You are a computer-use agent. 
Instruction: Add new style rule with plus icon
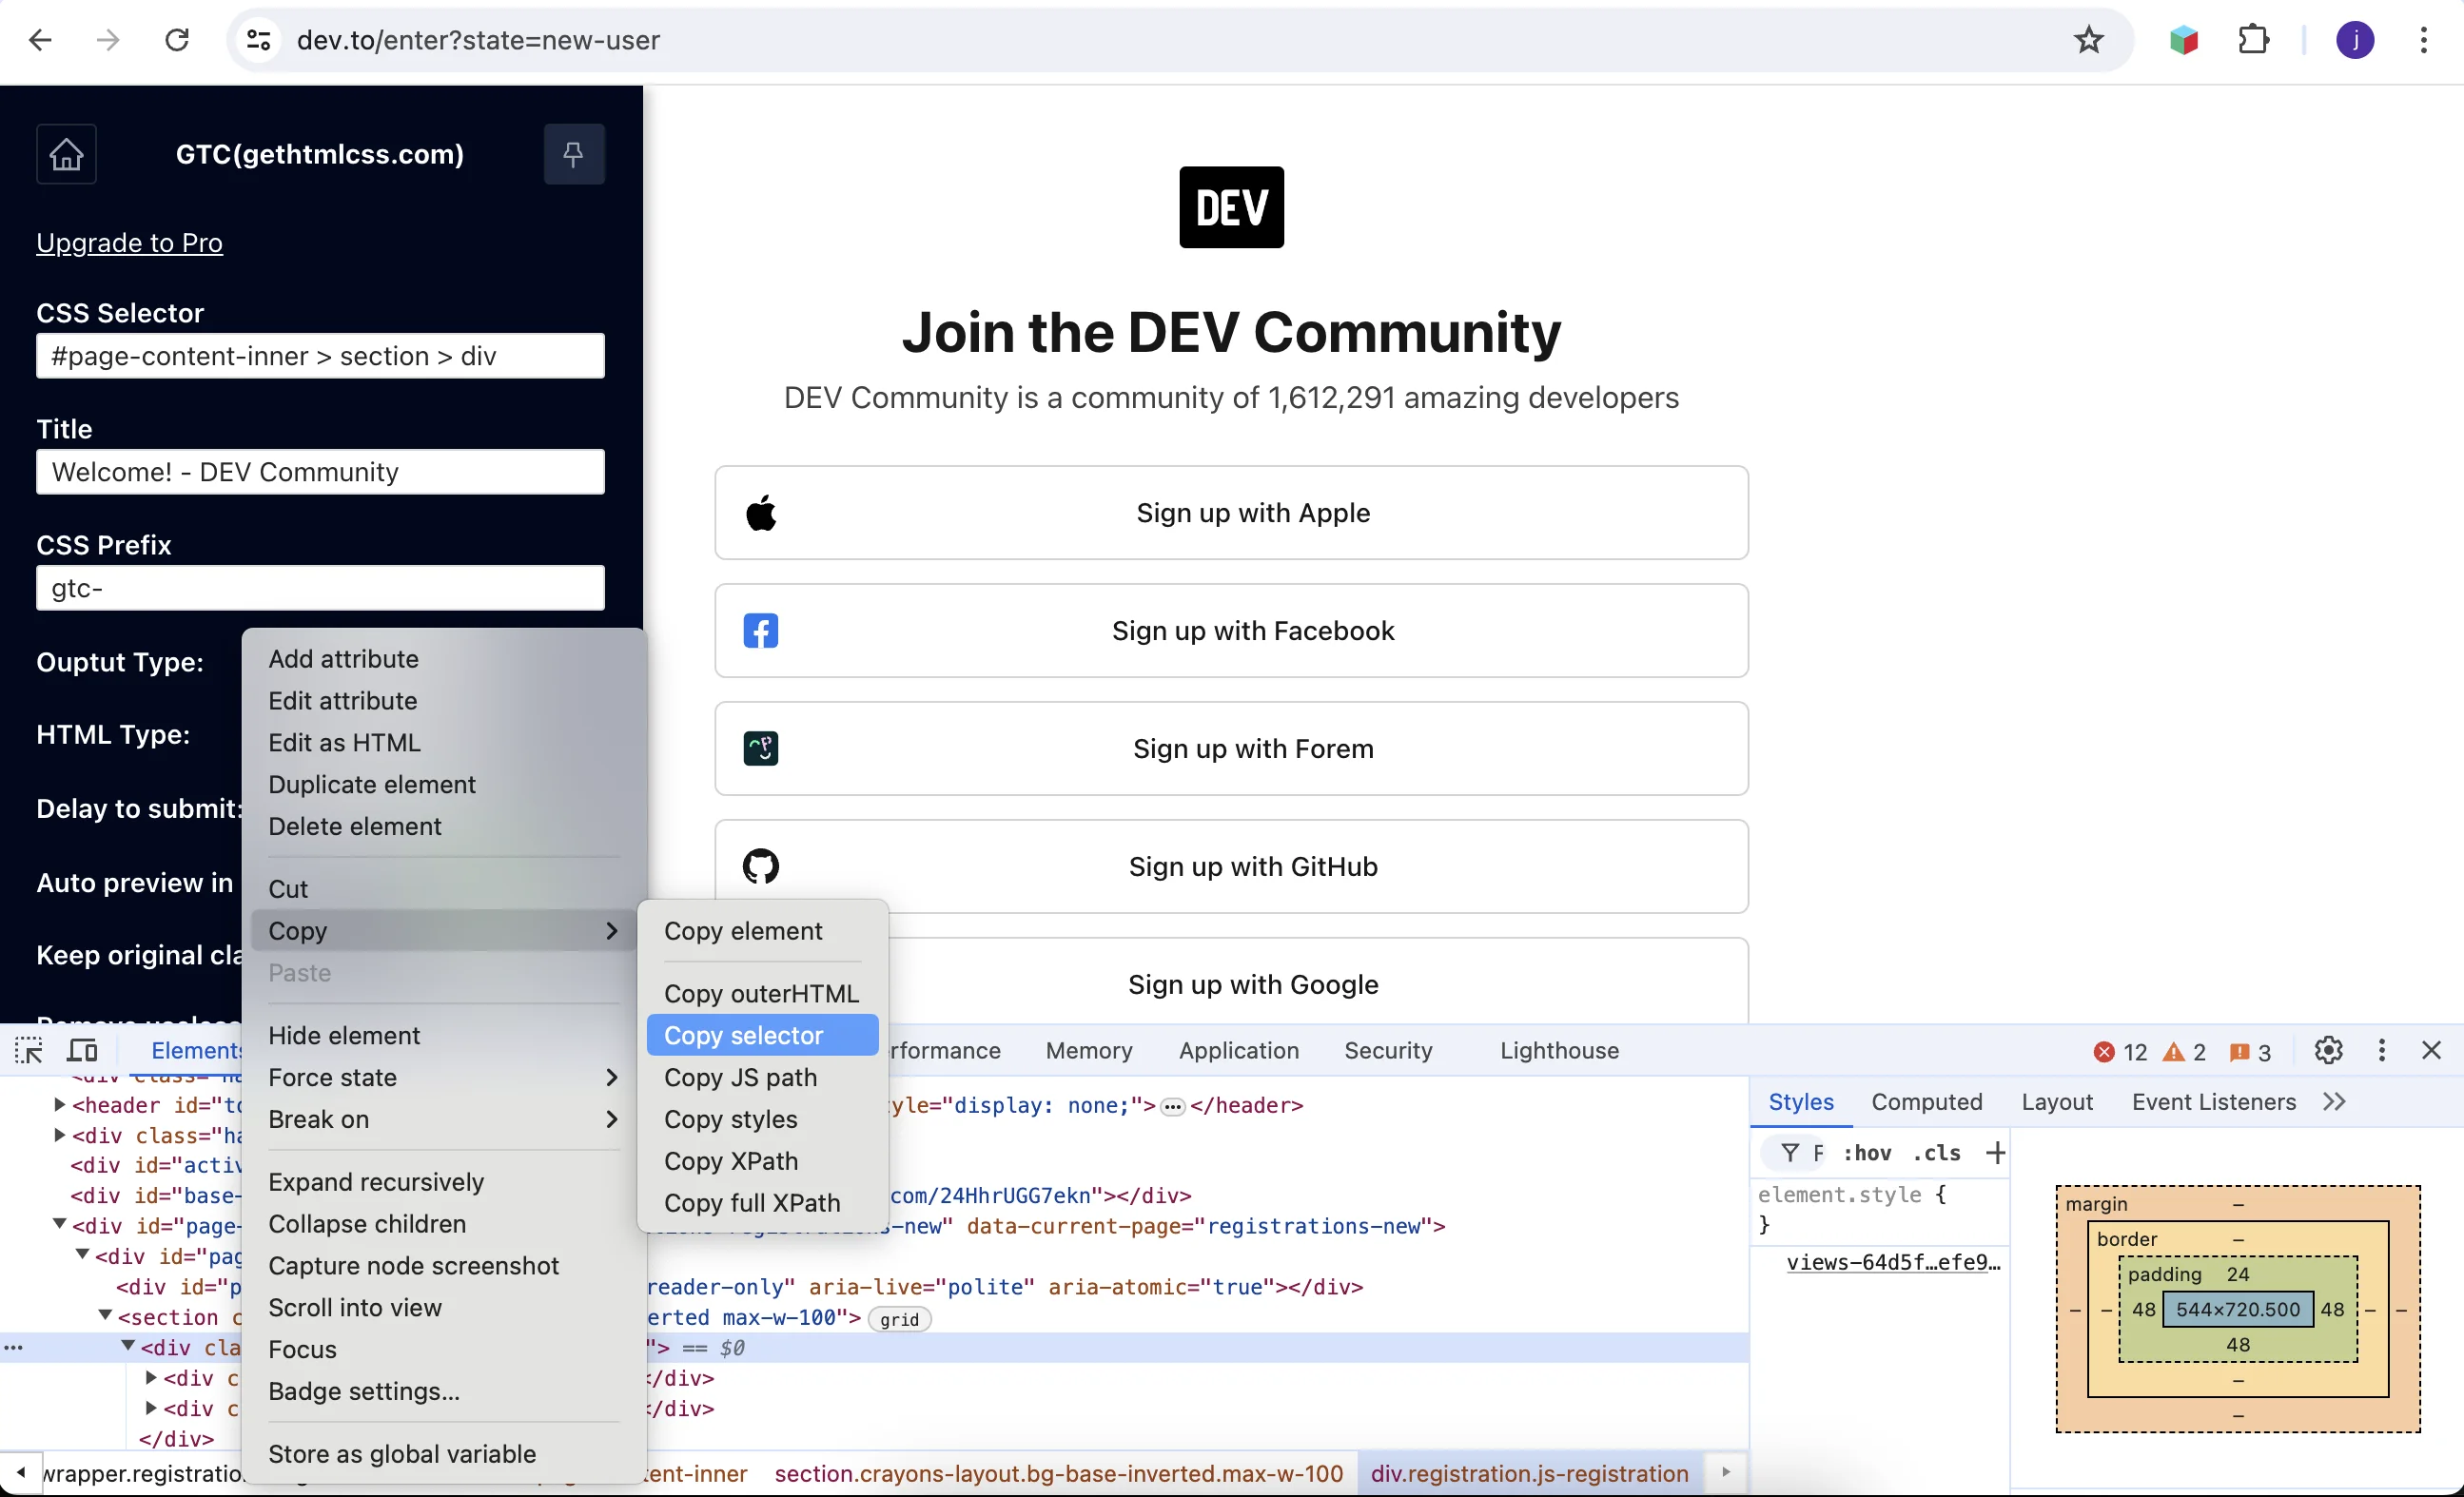point(1995,1153)
